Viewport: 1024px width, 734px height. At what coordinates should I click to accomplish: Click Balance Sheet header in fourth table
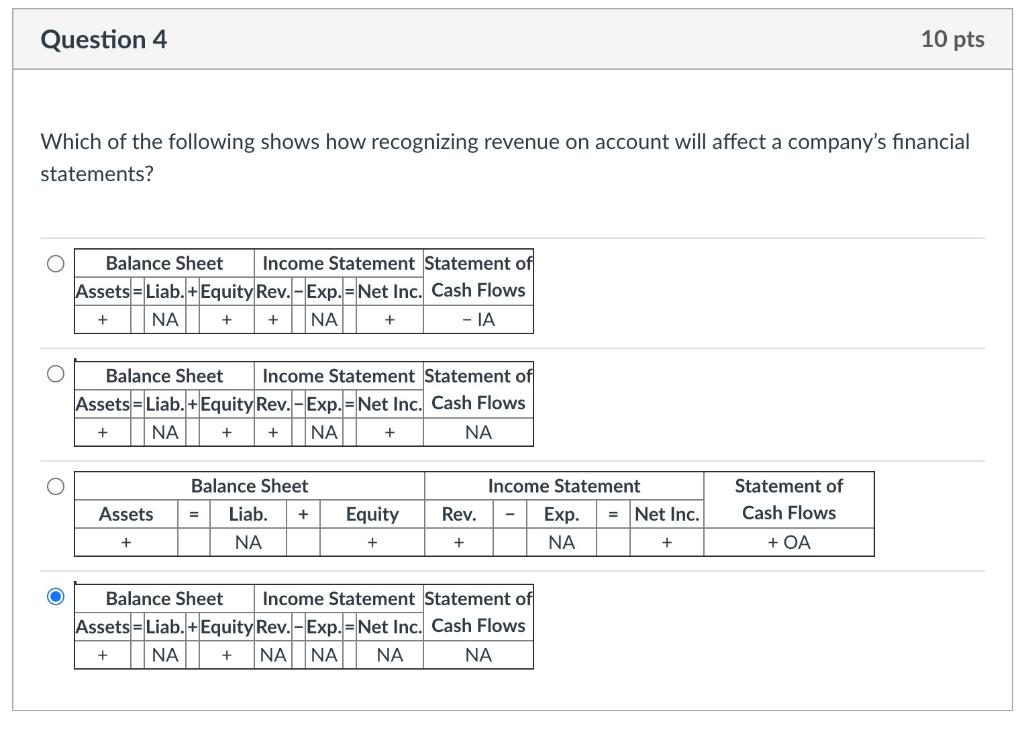165,599
